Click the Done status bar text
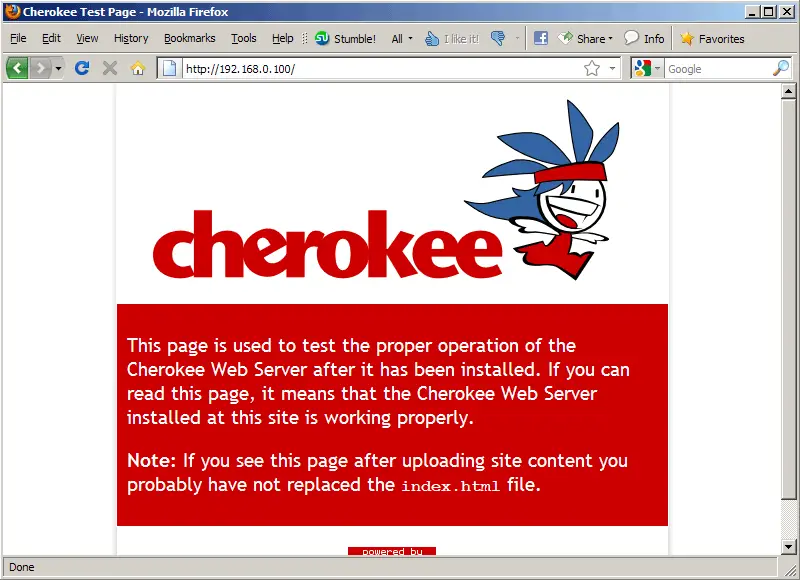 pos(22,567)
